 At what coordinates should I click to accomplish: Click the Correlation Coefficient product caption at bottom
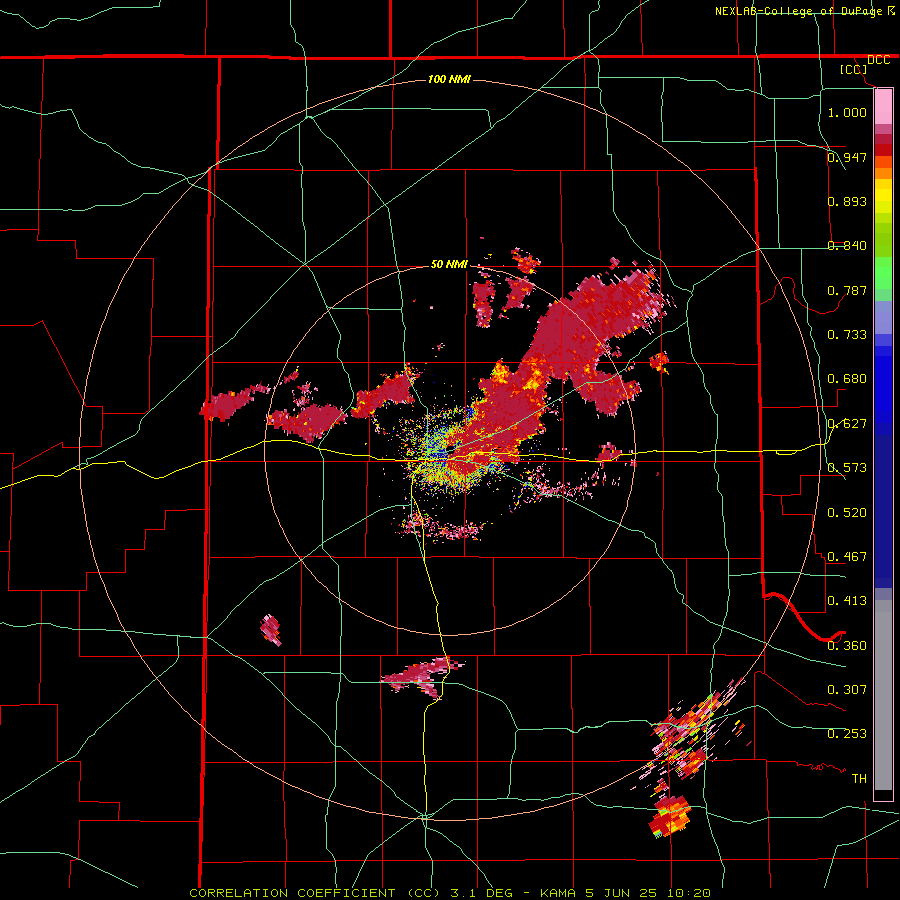click(450, 893)
